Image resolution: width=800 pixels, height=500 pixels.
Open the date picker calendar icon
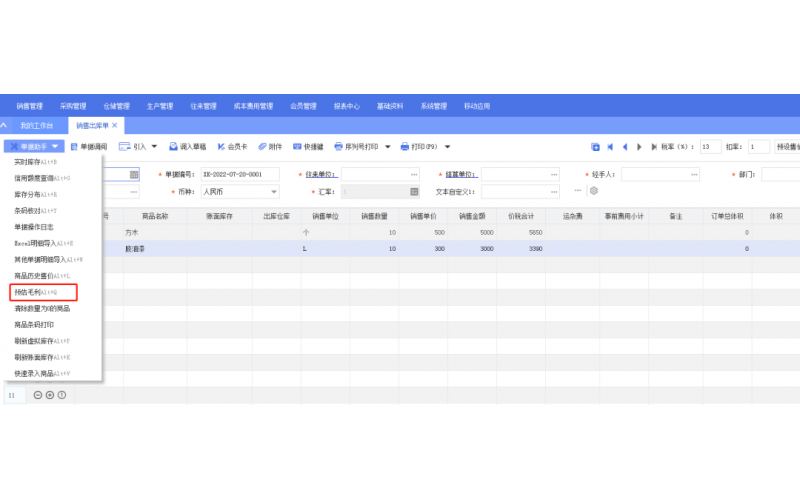[x=134, y=174]
